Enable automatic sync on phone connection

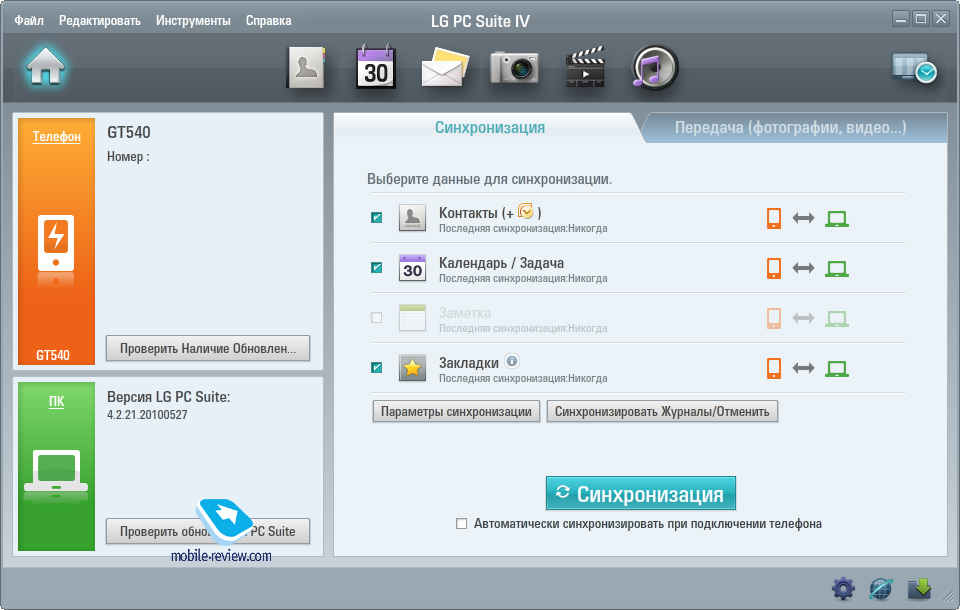coord(461,523)
